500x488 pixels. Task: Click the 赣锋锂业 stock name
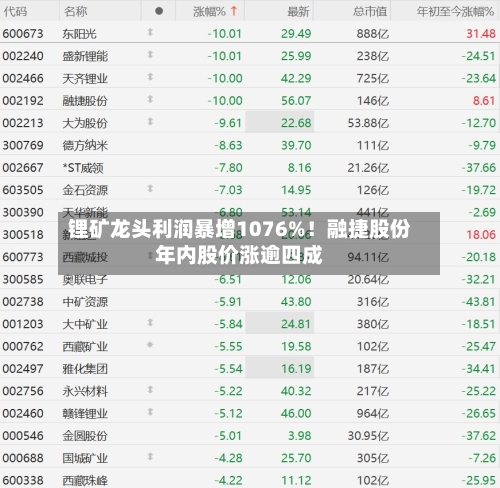click(x=85, y=413)
